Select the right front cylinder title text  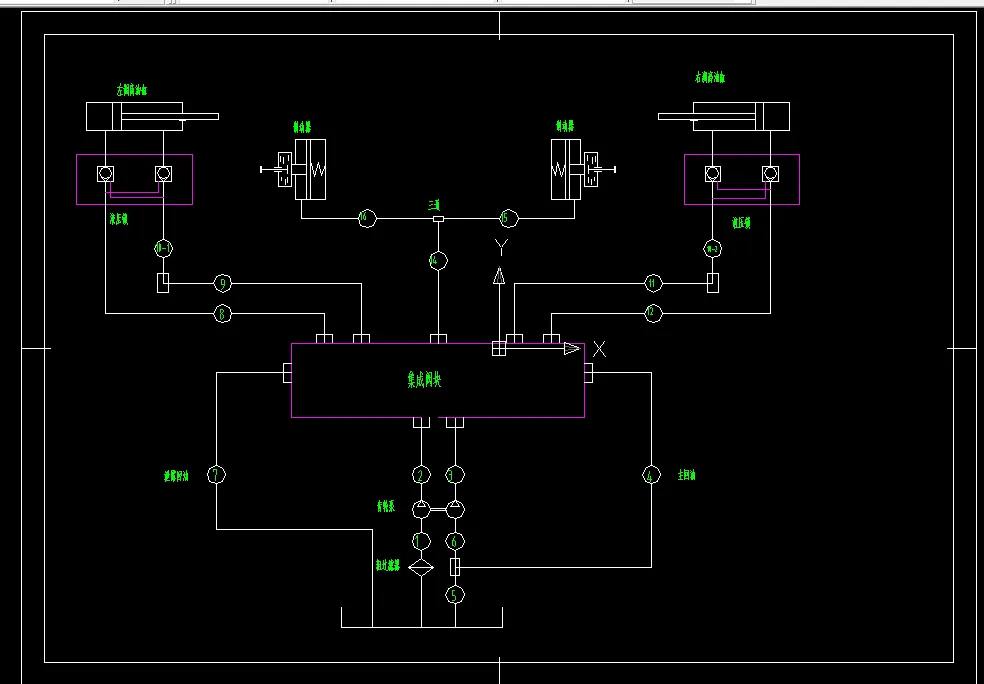(710, 77)
